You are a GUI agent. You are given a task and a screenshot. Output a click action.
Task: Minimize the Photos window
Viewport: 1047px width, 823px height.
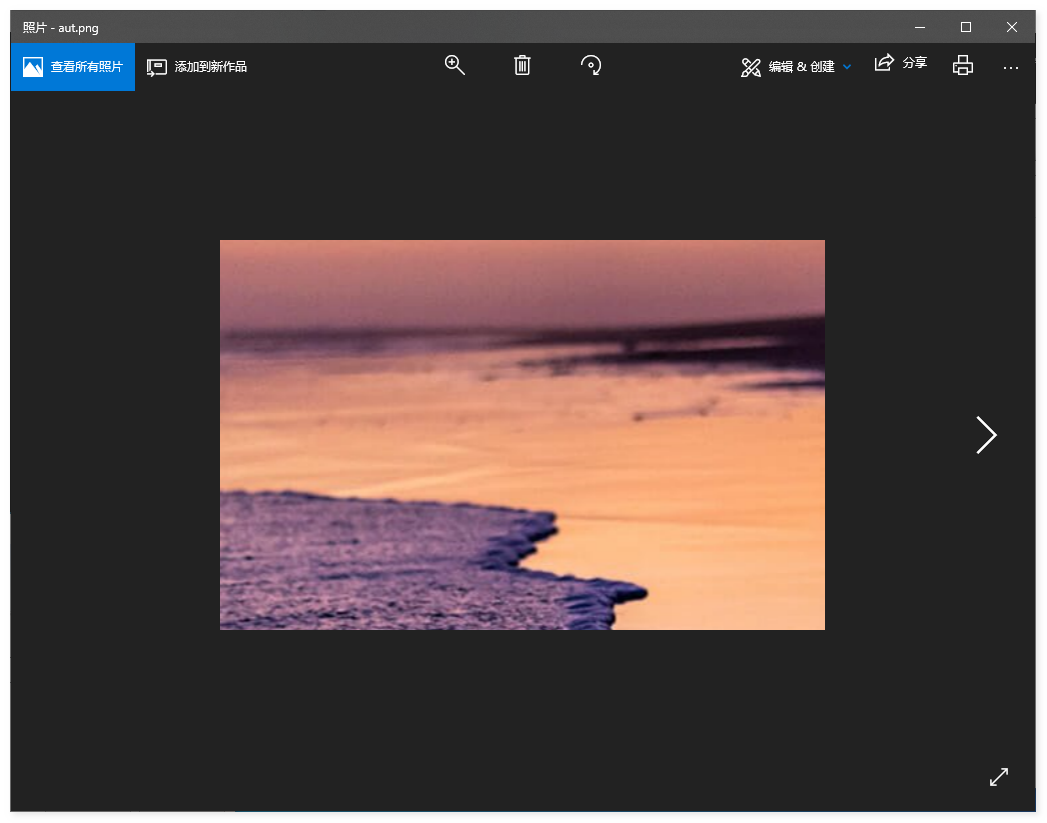click(920, 27)
